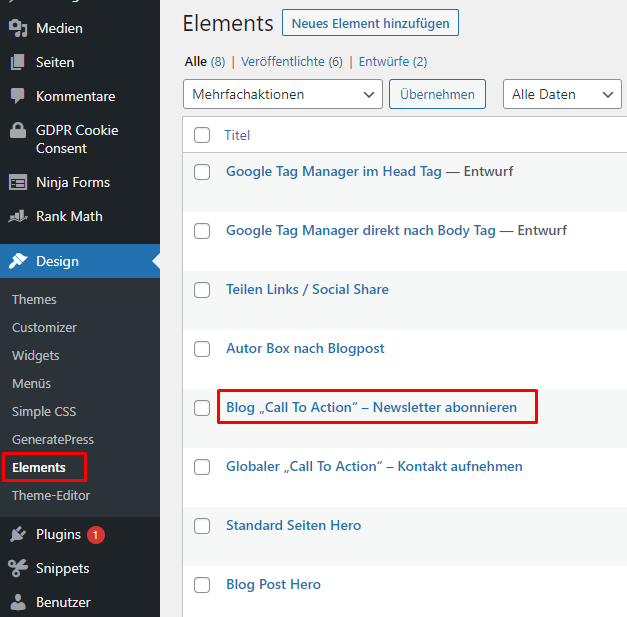Click the GDPR Cookie Consent lock icon
627x617 pixels.
point(18,130)
